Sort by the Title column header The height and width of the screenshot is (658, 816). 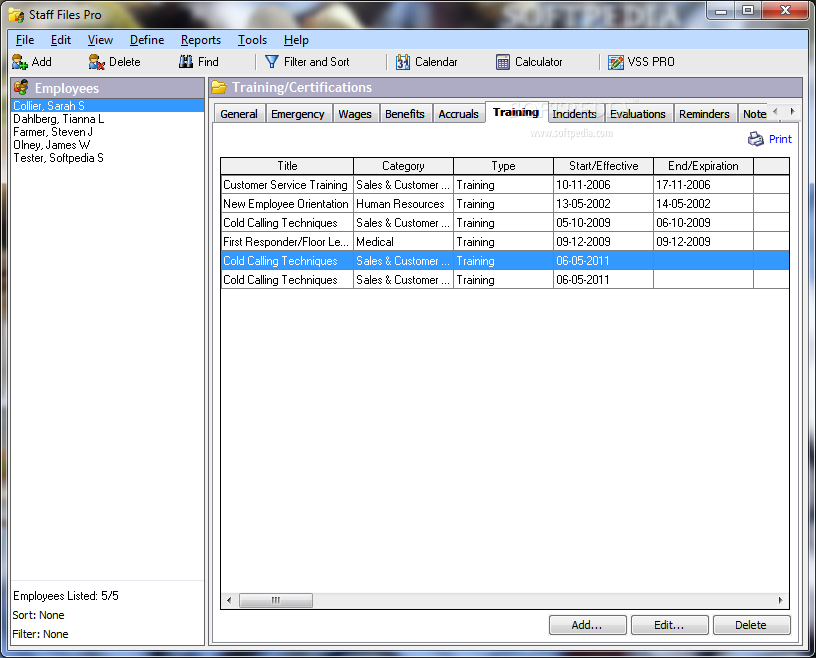coord(287,166)
